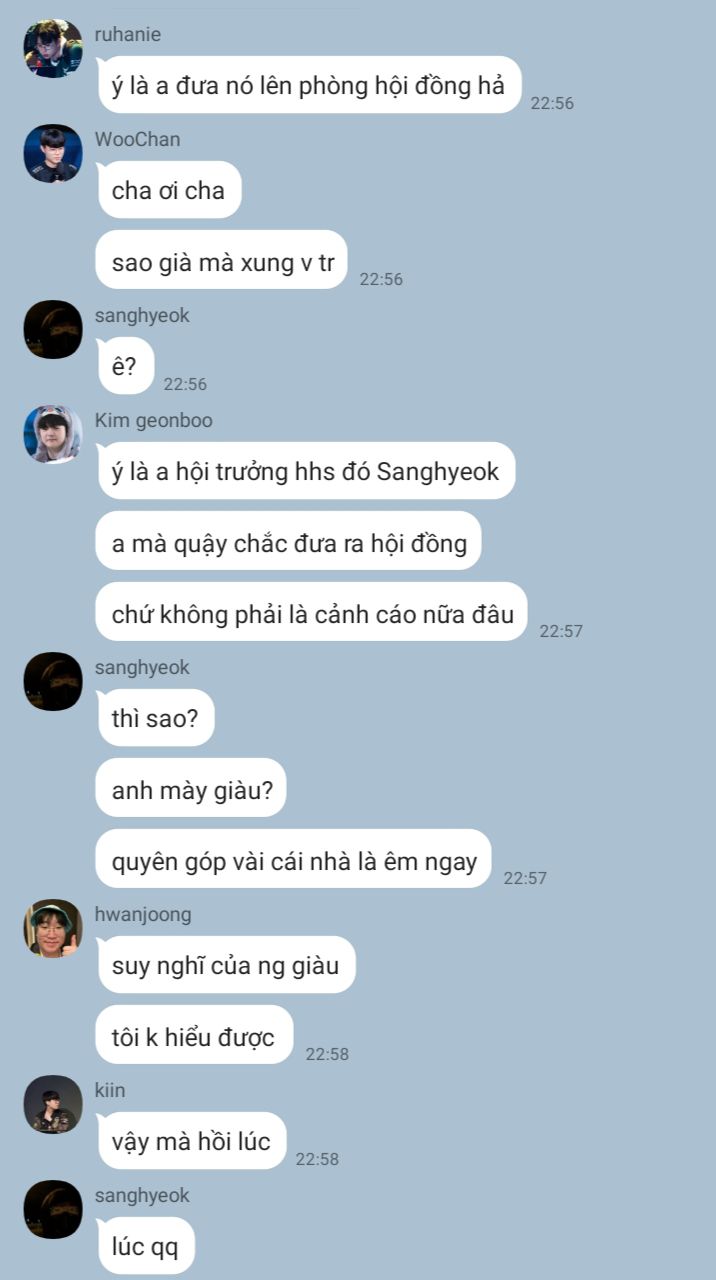The image size is (716, 1280).
Task: Click the username Kim geonboo
Action: [154, 421]
